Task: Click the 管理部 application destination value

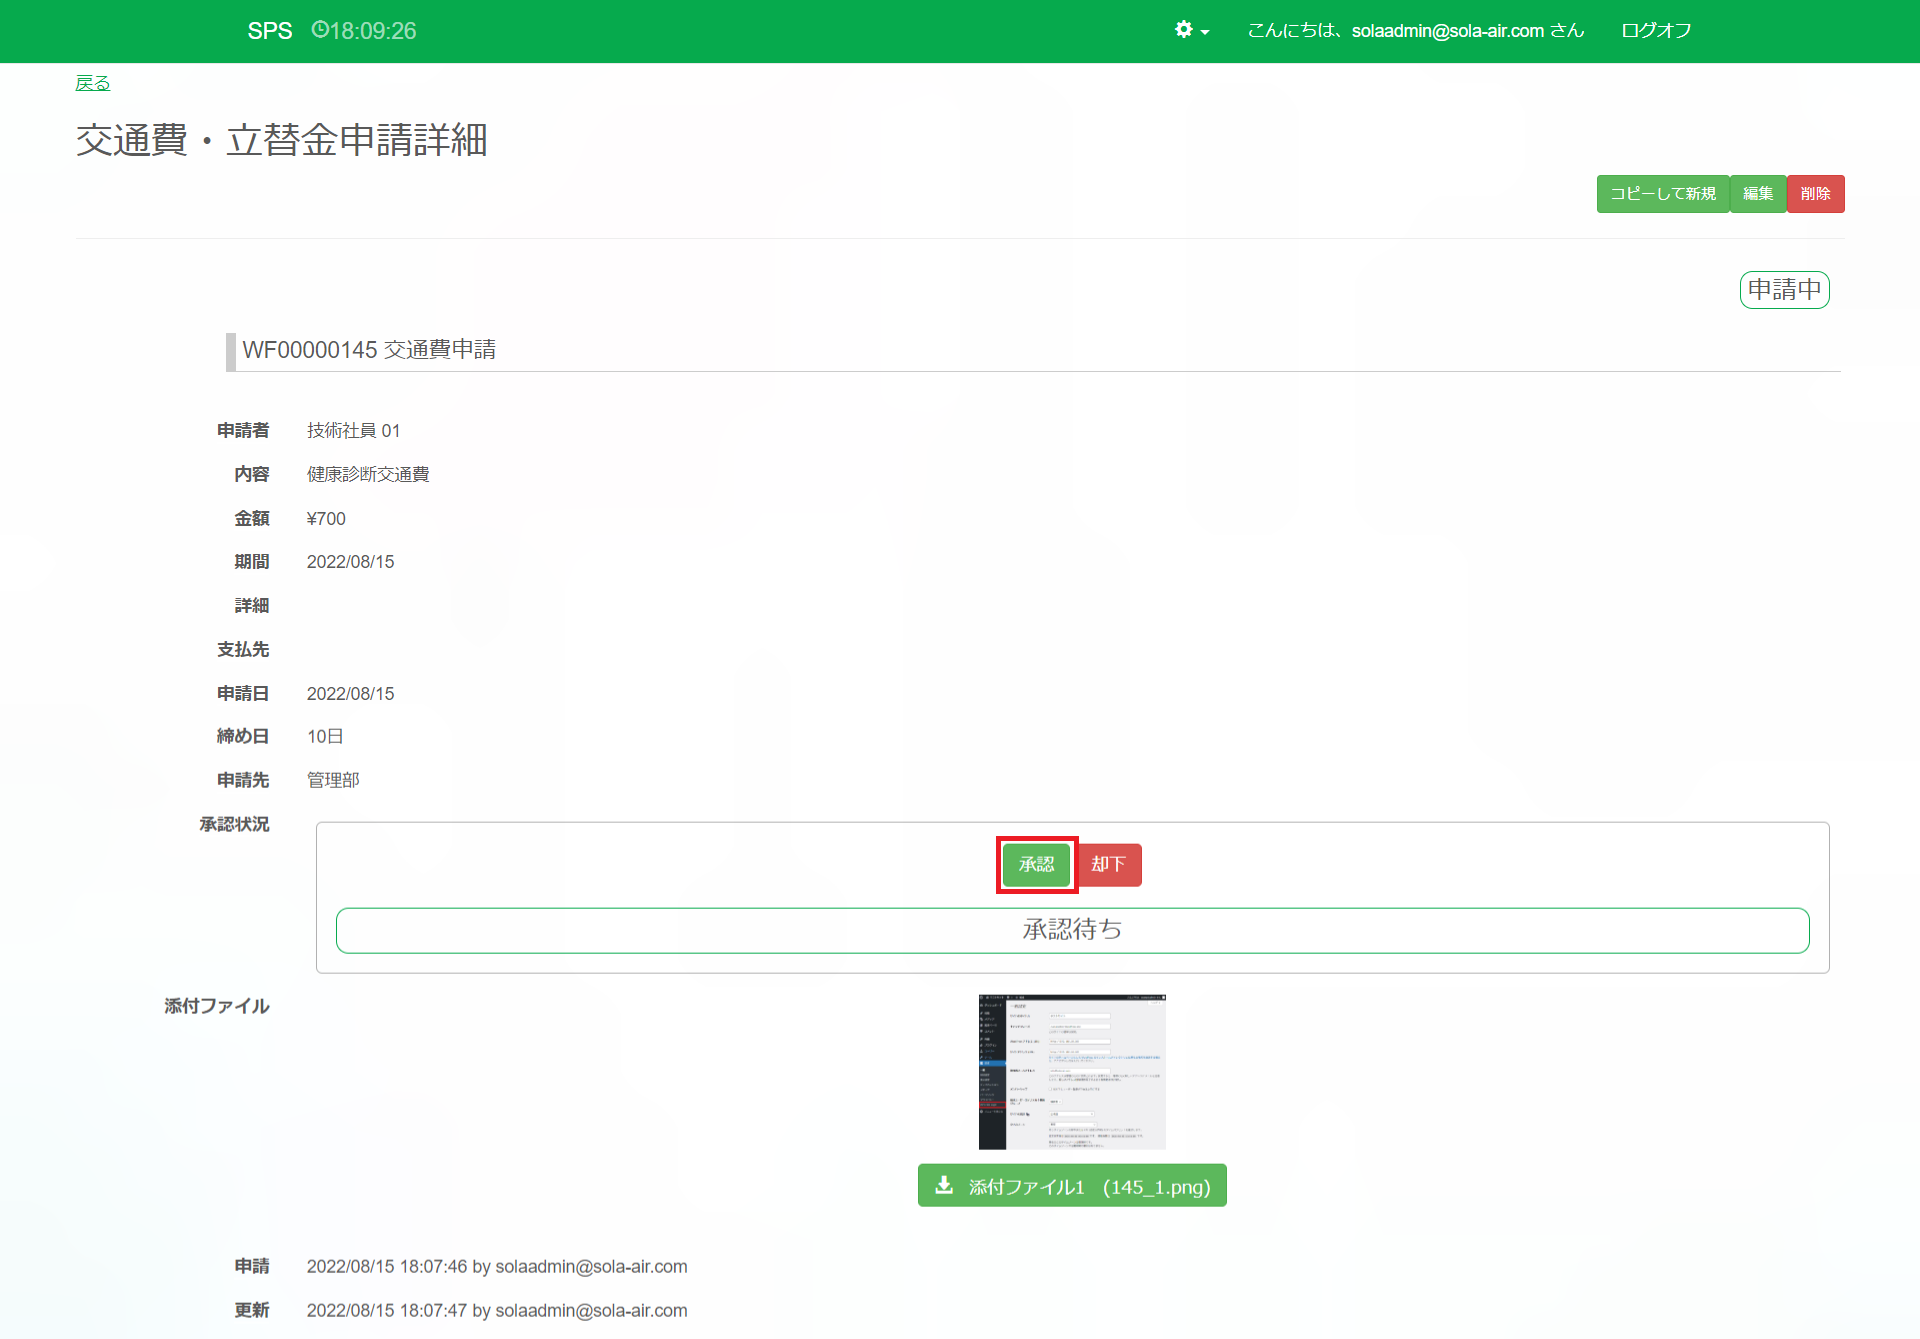Action: (x=333, y=780)
